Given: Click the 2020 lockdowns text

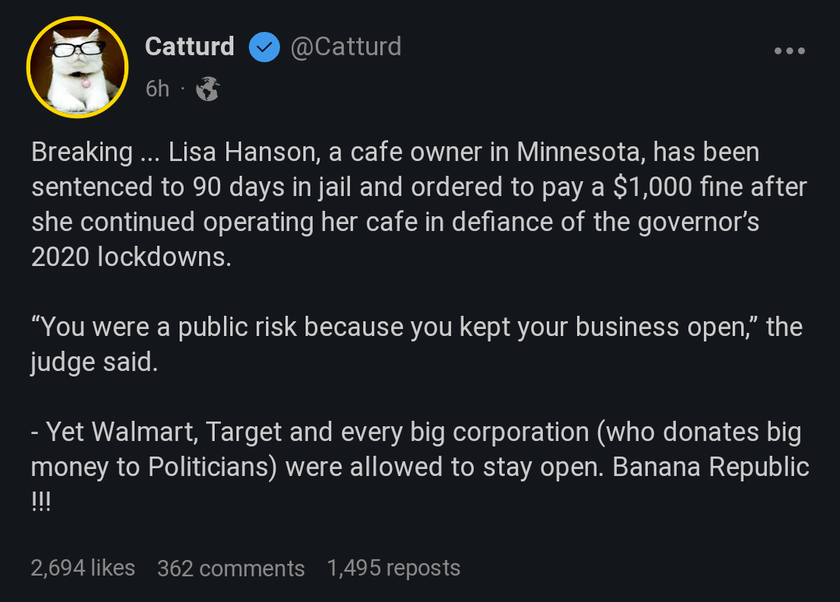Looking at the screenshot, I should coord(131,257).
